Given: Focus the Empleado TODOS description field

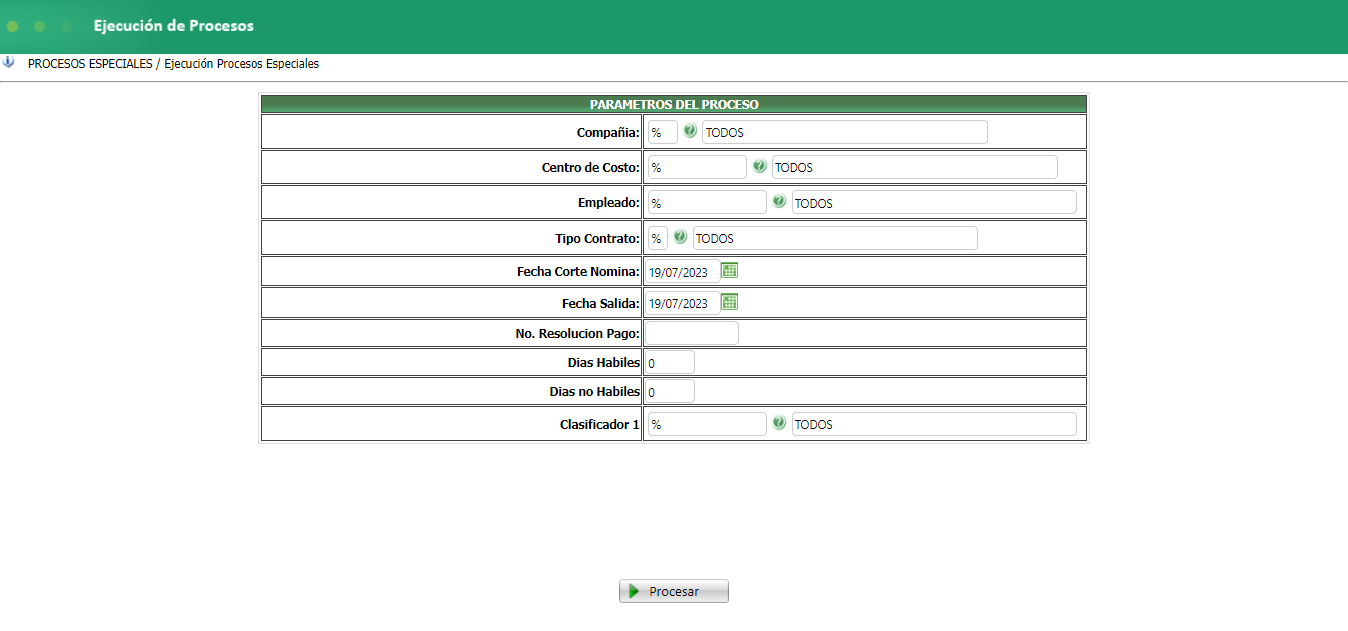Looking at the screenshot, I should (x=934, y=202).
